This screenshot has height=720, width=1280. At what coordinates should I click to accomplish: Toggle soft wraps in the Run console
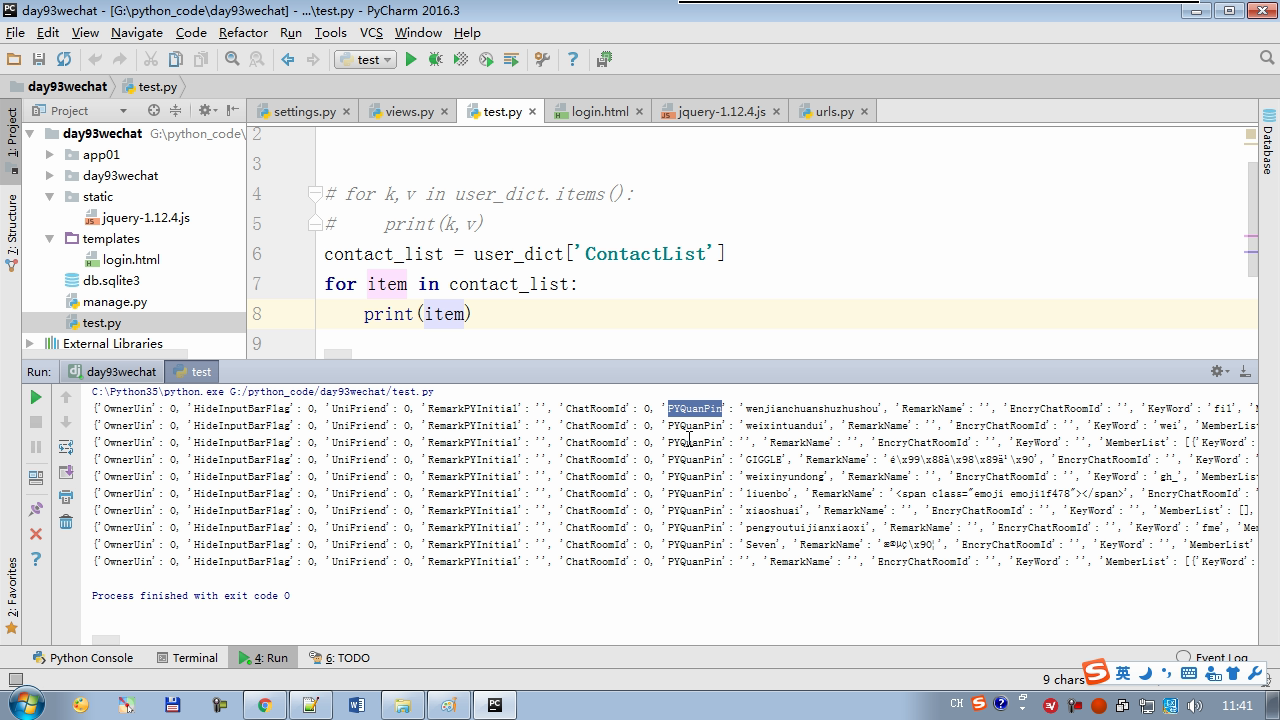(66, 447)
